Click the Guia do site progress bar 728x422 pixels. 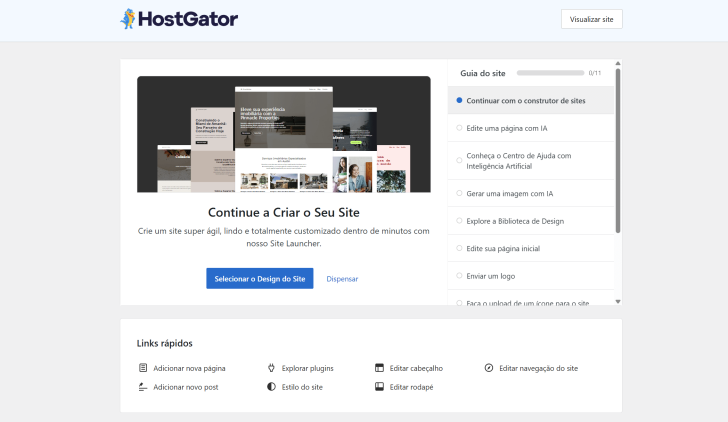coord(550,73)
